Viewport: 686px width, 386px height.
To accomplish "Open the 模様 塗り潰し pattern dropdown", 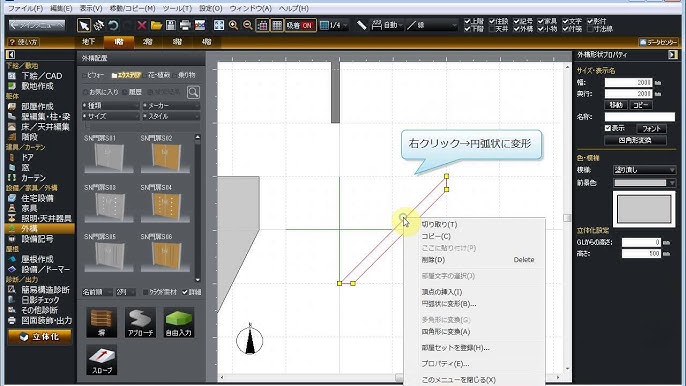I will click(x=644, y=170).
